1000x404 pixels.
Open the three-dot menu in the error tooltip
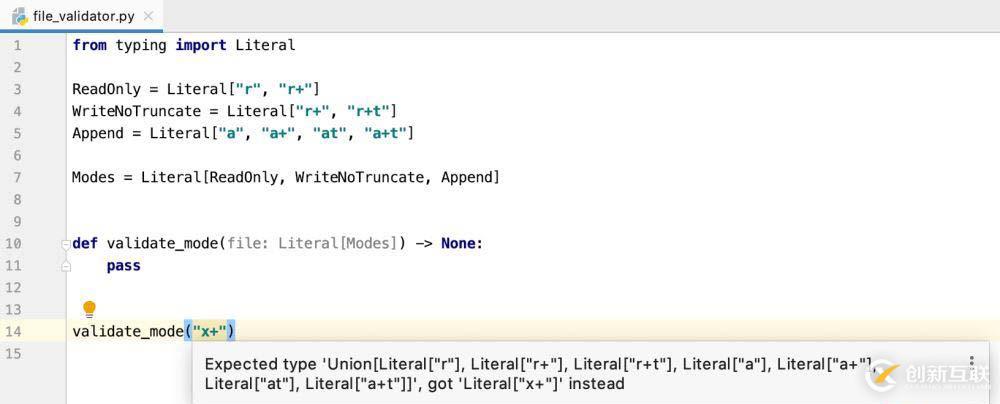coord(970,364)
